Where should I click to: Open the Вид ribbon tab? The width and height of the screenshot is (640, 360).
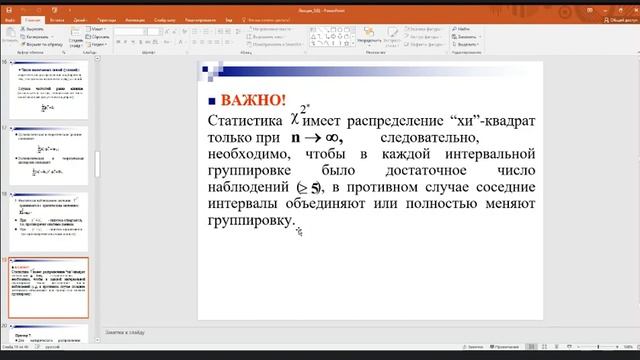tap(229, 20)
